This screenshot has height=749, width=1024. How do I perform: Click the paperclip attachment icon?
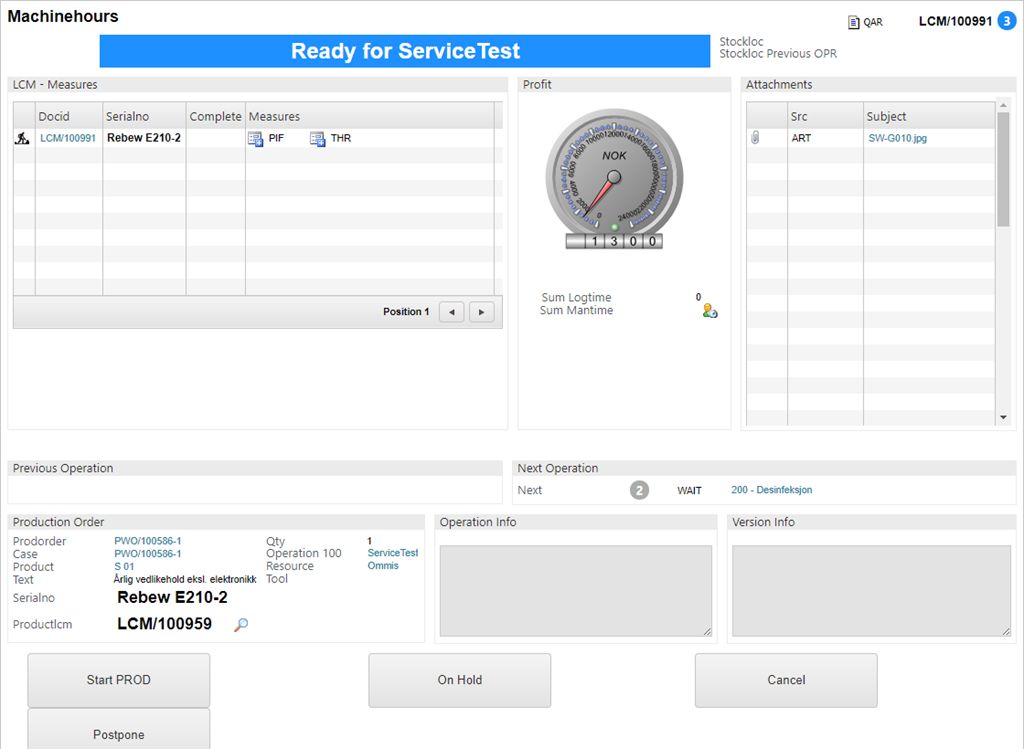pos(755,138)
